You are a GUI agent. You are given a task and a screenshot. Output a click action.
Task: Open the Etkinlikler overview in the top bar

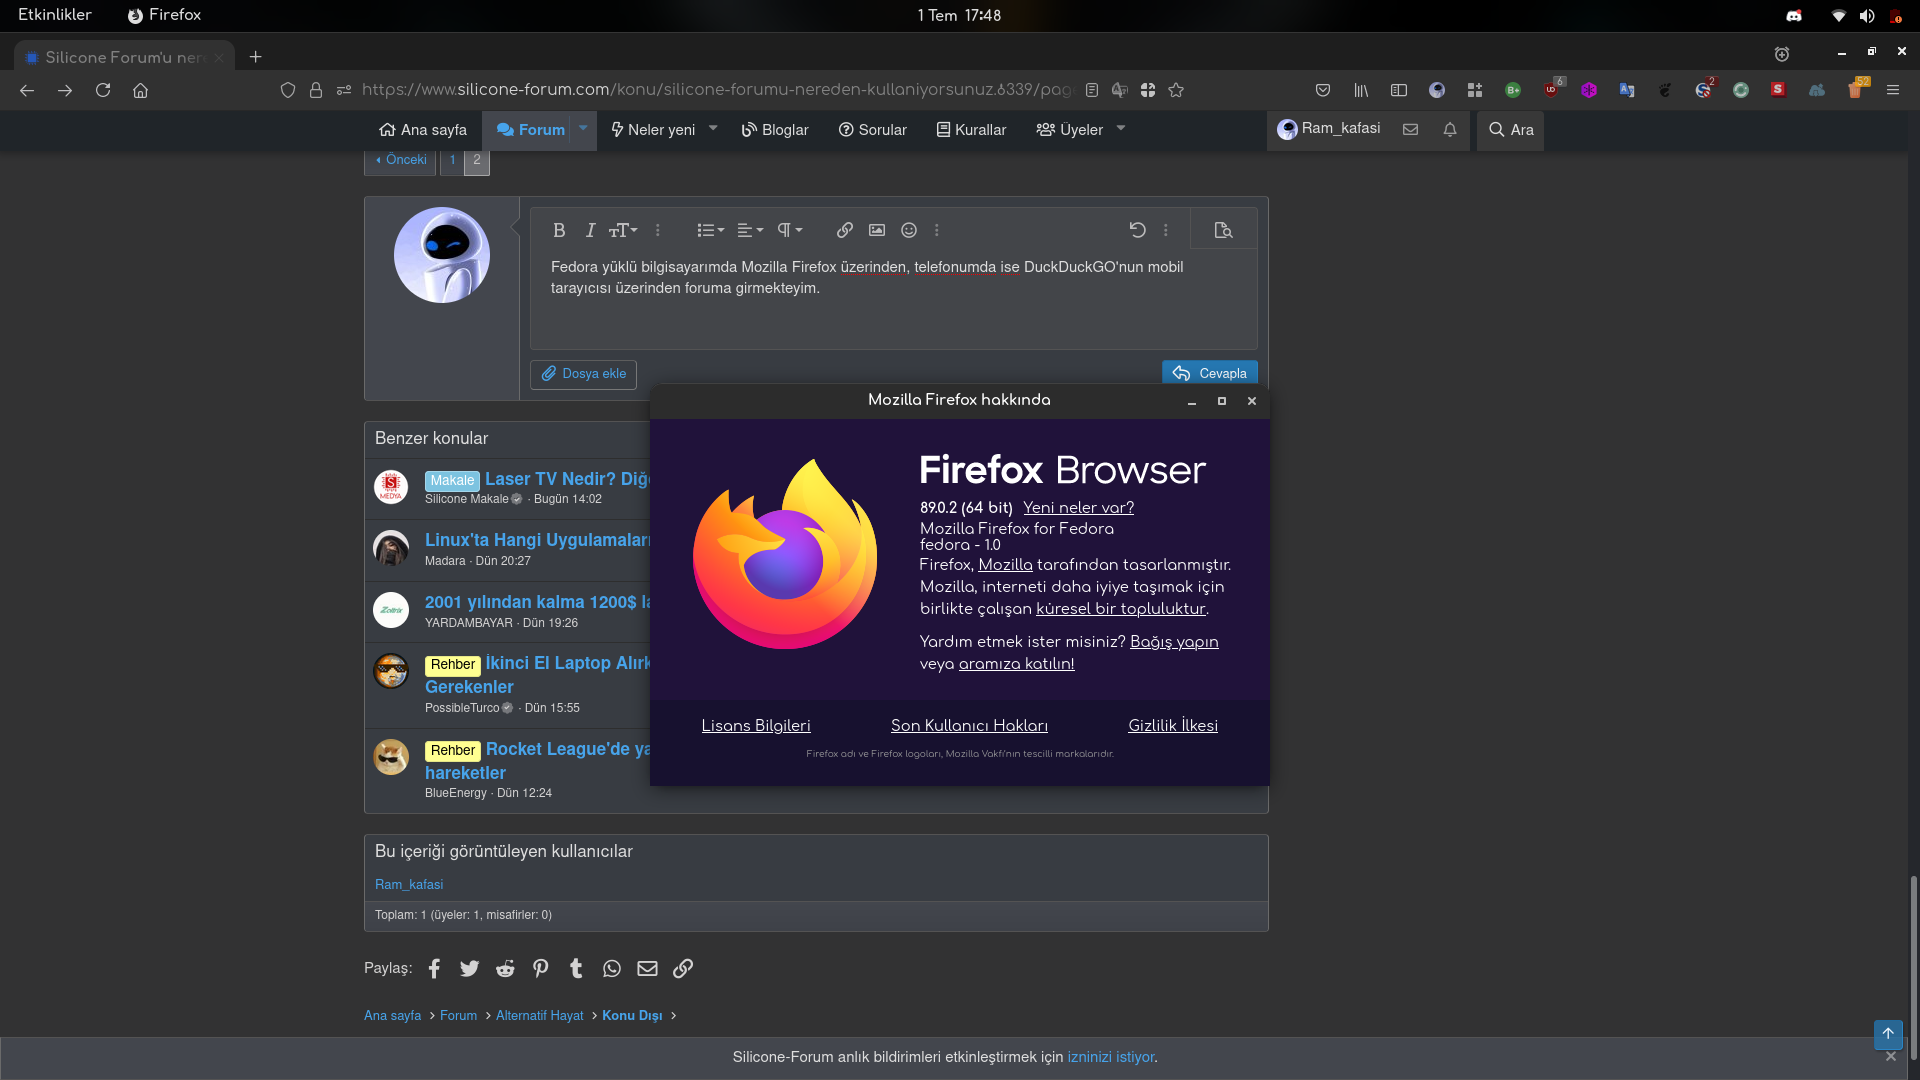55,15
